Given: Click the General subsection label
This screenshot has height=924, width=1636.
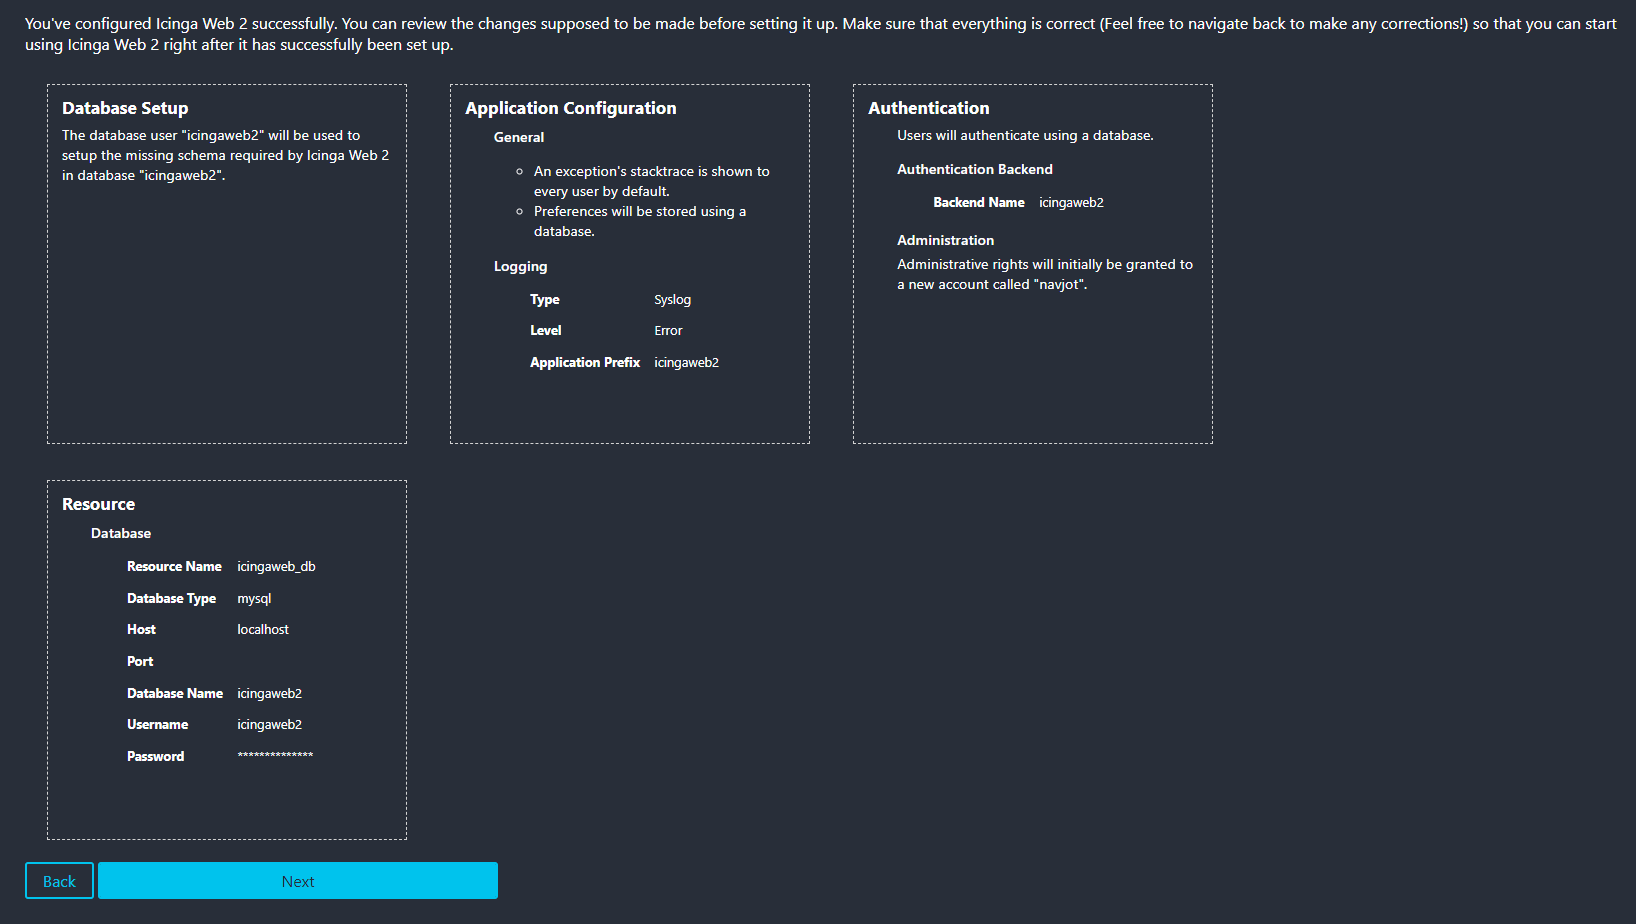Looking at the screenshot, I should click(519, 137).
